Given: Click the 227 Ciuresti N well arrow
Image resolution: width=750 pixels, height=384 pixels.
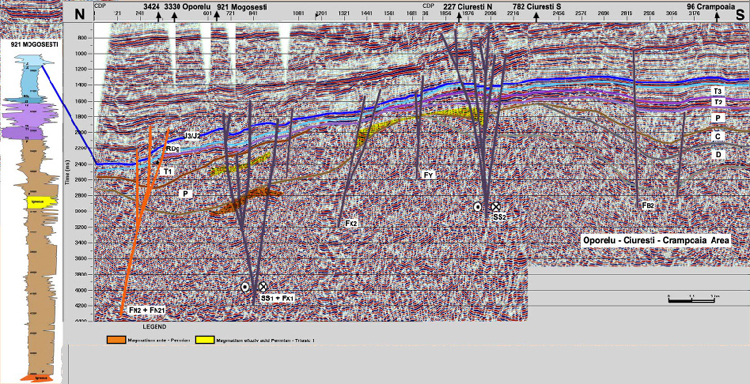Looking at the screenshot, I should (459, 17).
